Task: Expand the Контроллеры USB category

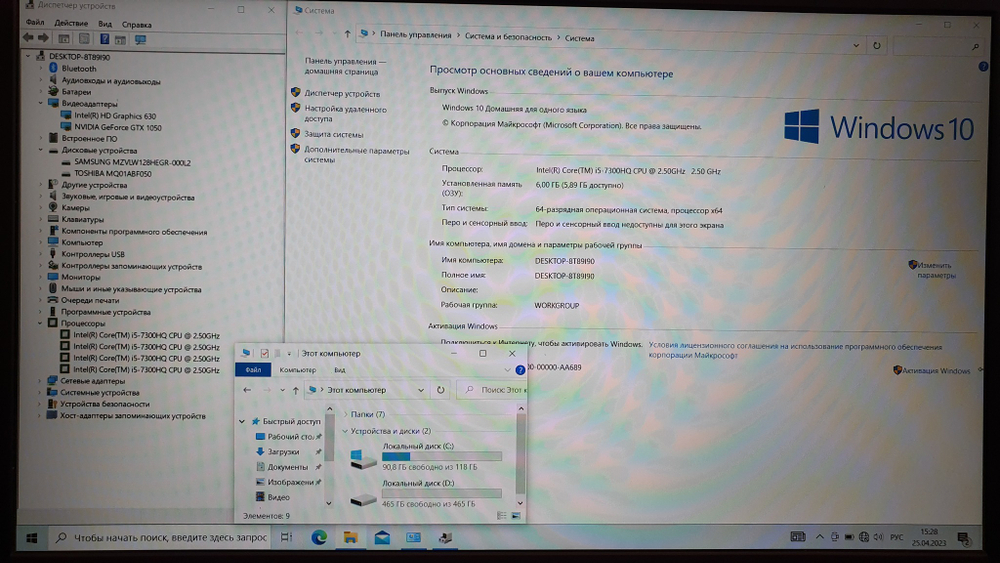Action: 40,254
